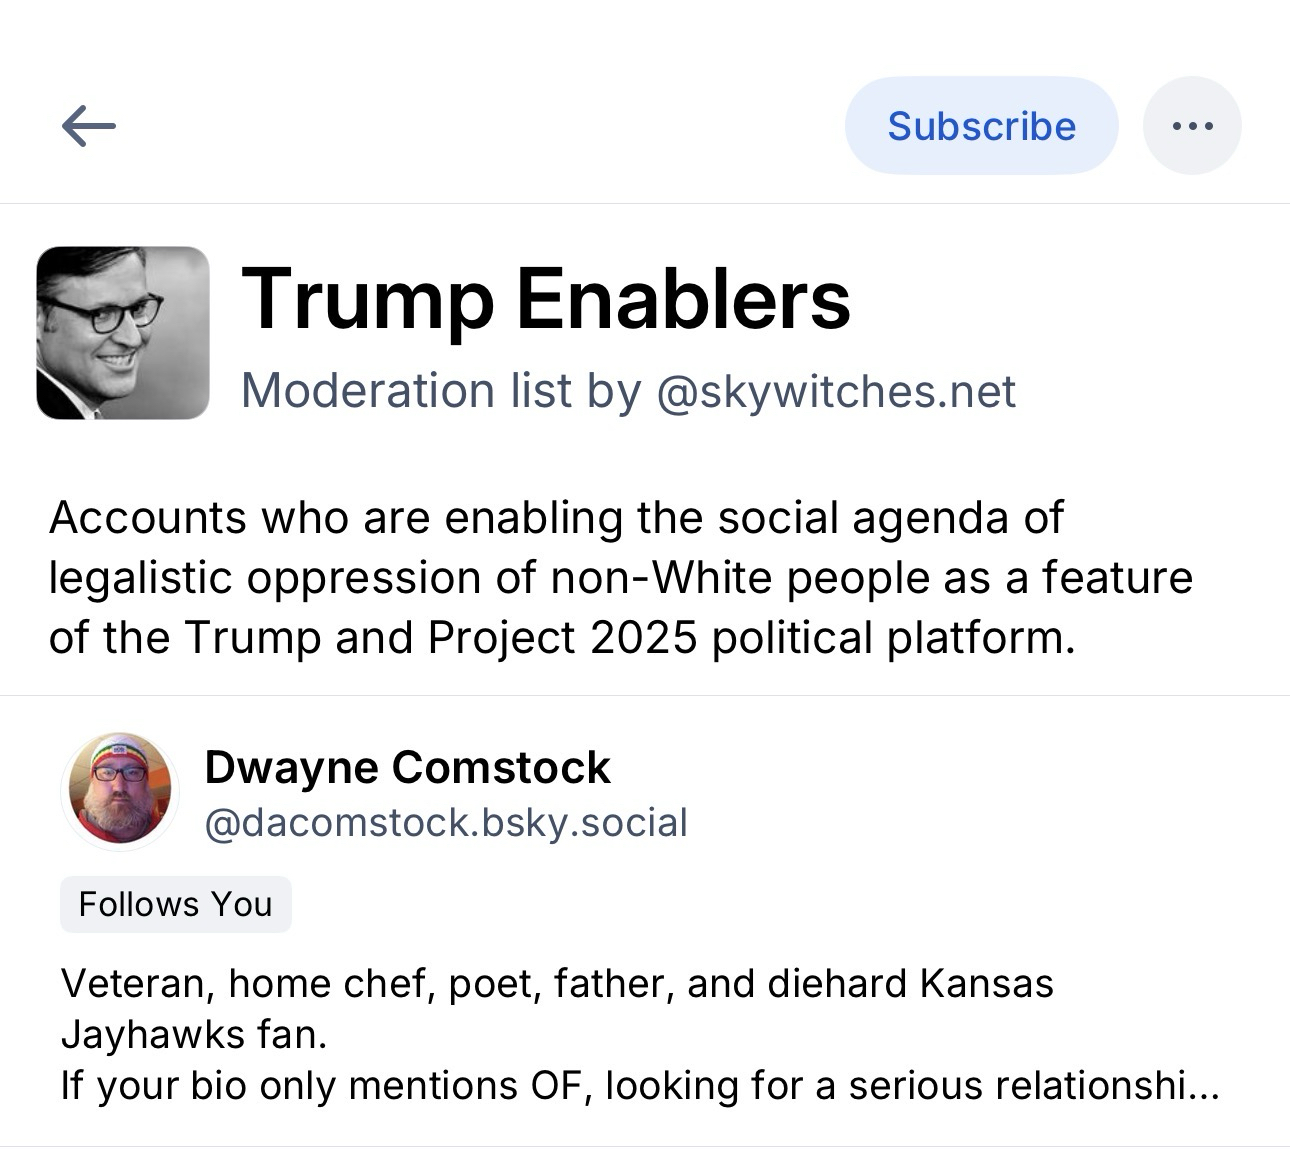Click the @dacomstock.bsky.social handle
1290x1170 pixels.
coord(446,823)
